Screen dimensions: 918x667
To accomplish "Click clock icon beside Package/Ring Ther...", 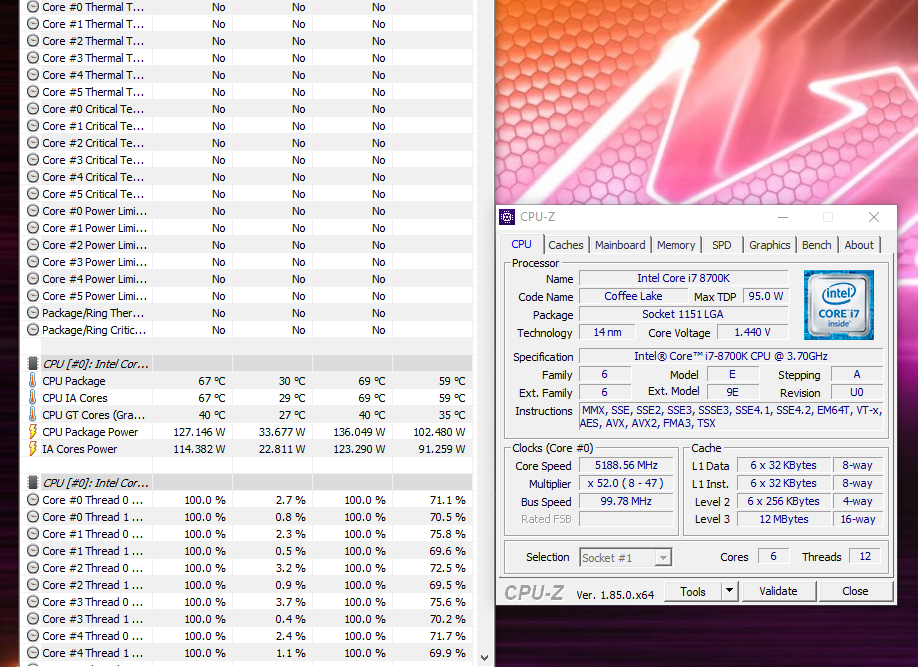I will [x=33, y=313].
